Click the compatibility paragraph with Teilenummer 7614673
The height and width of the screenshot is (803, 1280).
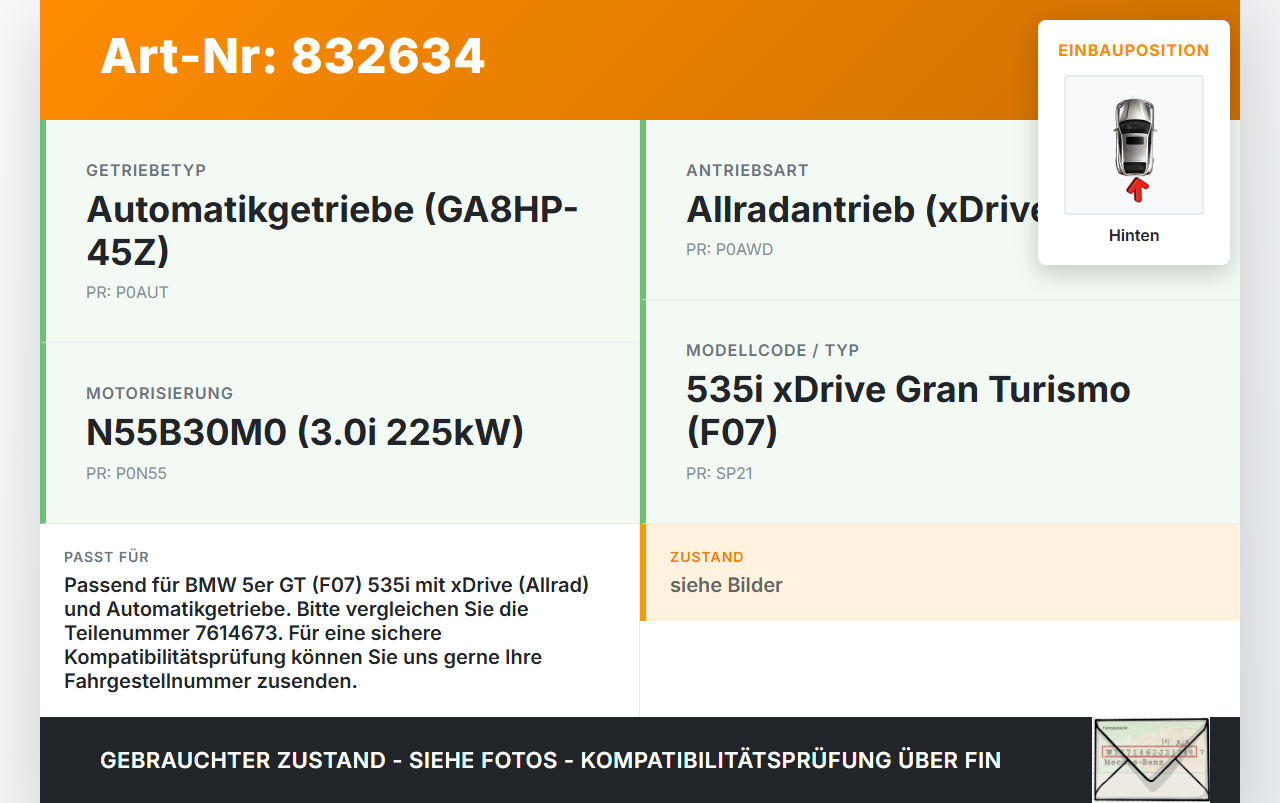(327, 634)
